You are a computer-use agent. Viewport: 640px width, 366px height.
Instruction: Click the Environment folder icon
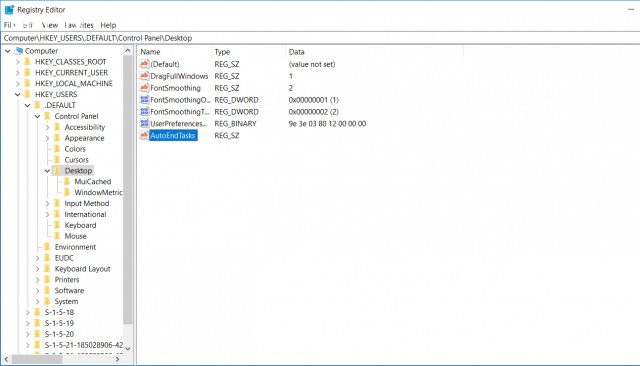point(47,247)
